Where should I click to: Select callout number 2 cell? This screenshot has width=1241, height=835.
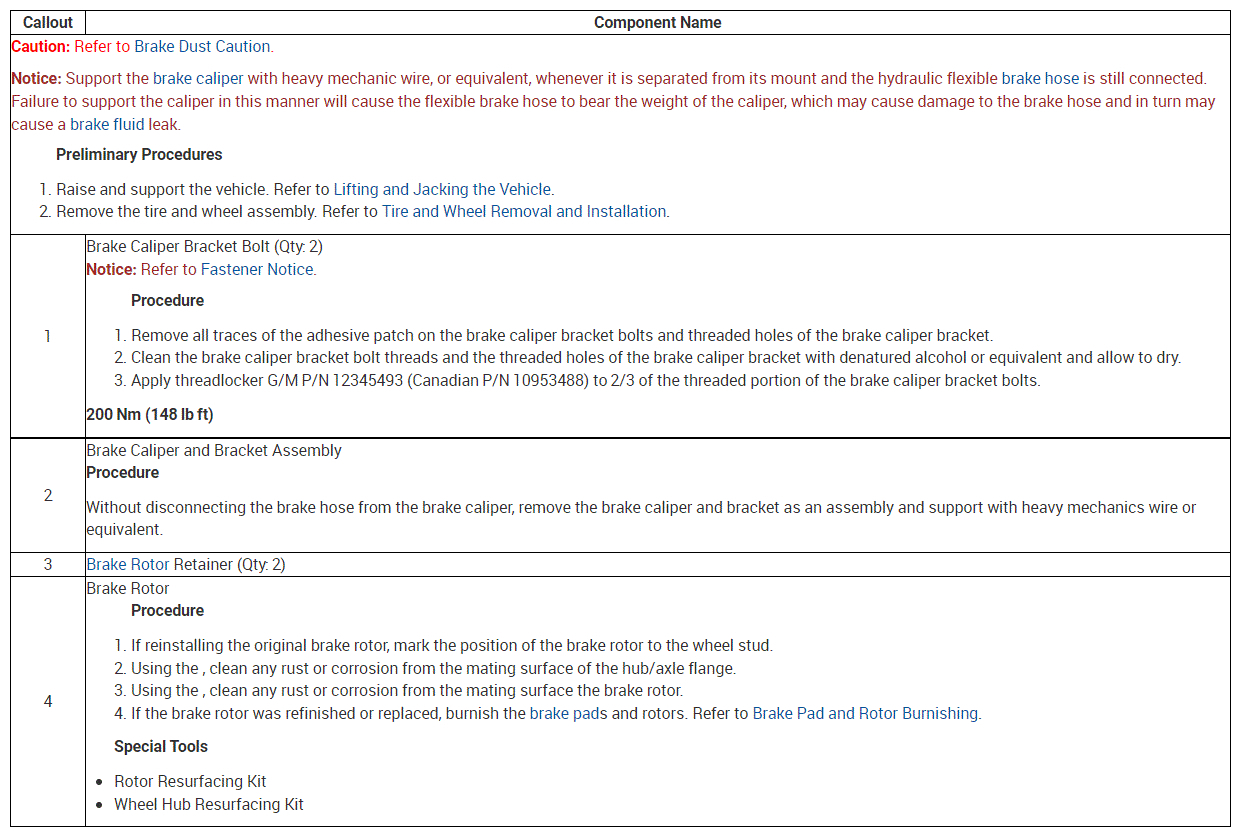[48, 495]
